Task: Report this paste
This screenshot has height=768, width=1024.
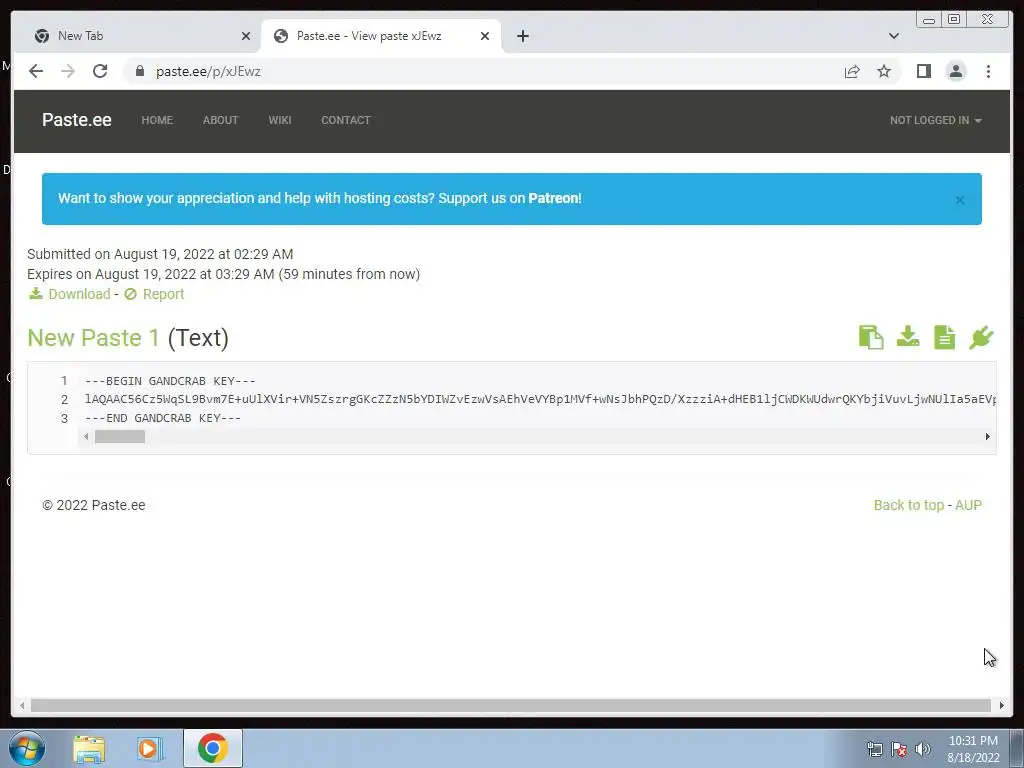Action: click(x=154, y=294)
